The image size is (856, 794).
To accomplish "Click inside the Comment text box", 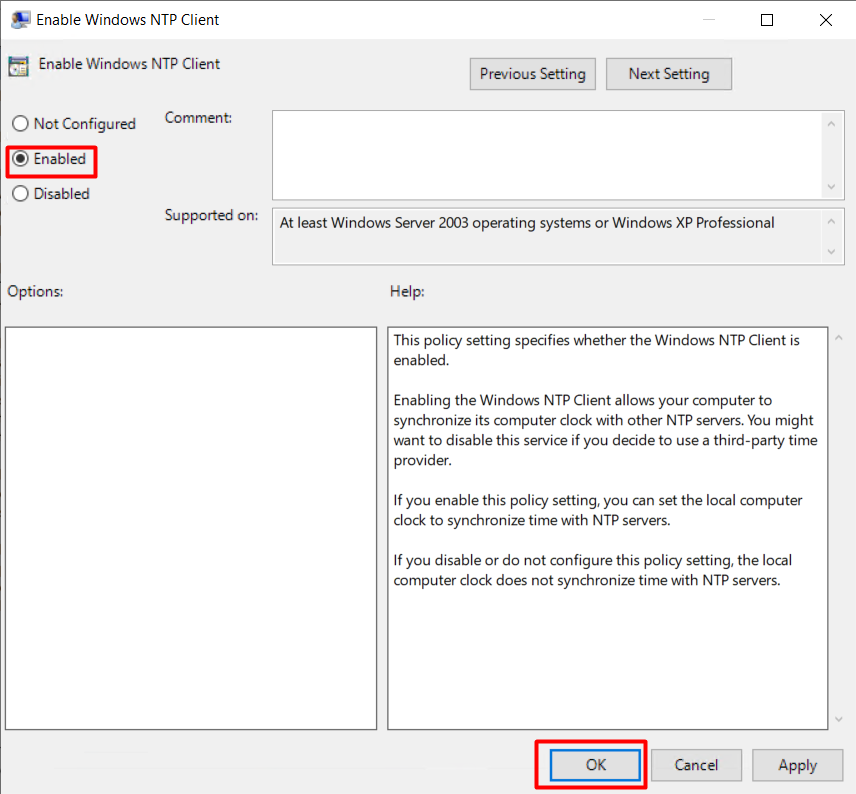I will 546,155.
